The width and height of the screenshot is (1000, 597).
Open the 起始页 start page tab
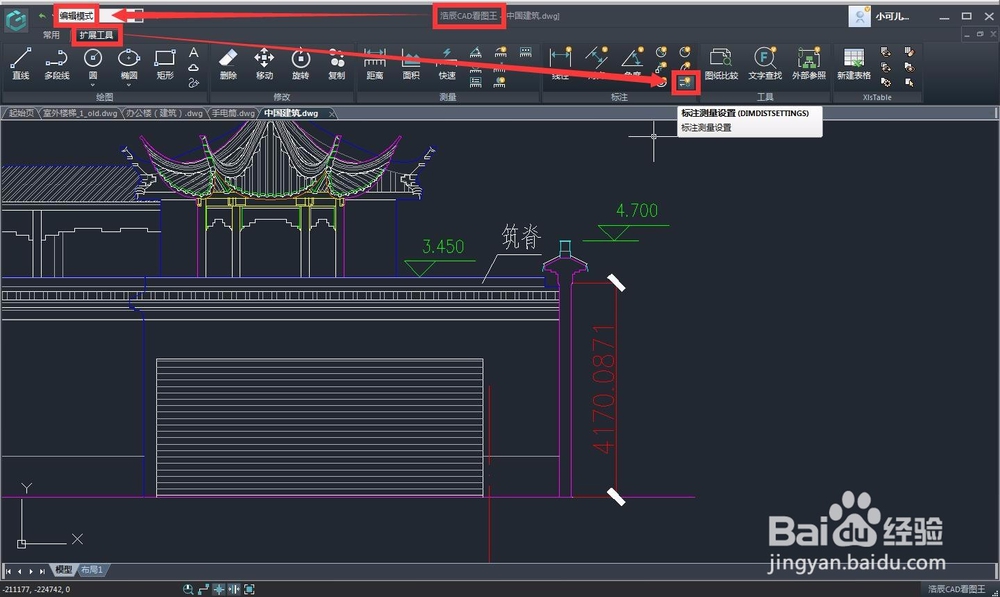pos(21,113)
